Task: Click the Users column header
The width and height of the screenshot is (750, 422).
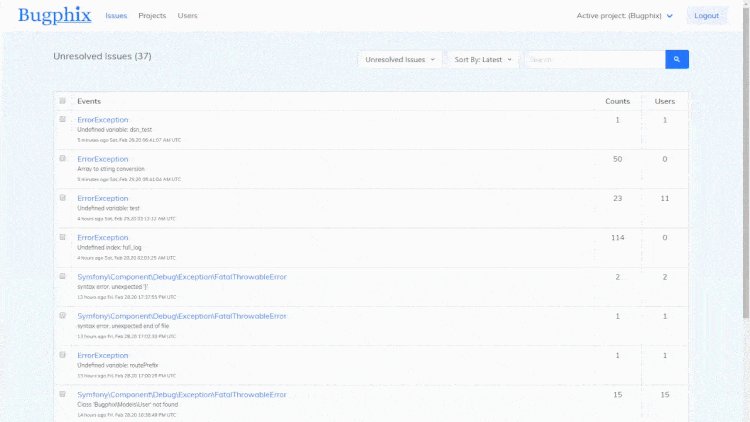Action: pyautogui.click(x=664, y=101)
